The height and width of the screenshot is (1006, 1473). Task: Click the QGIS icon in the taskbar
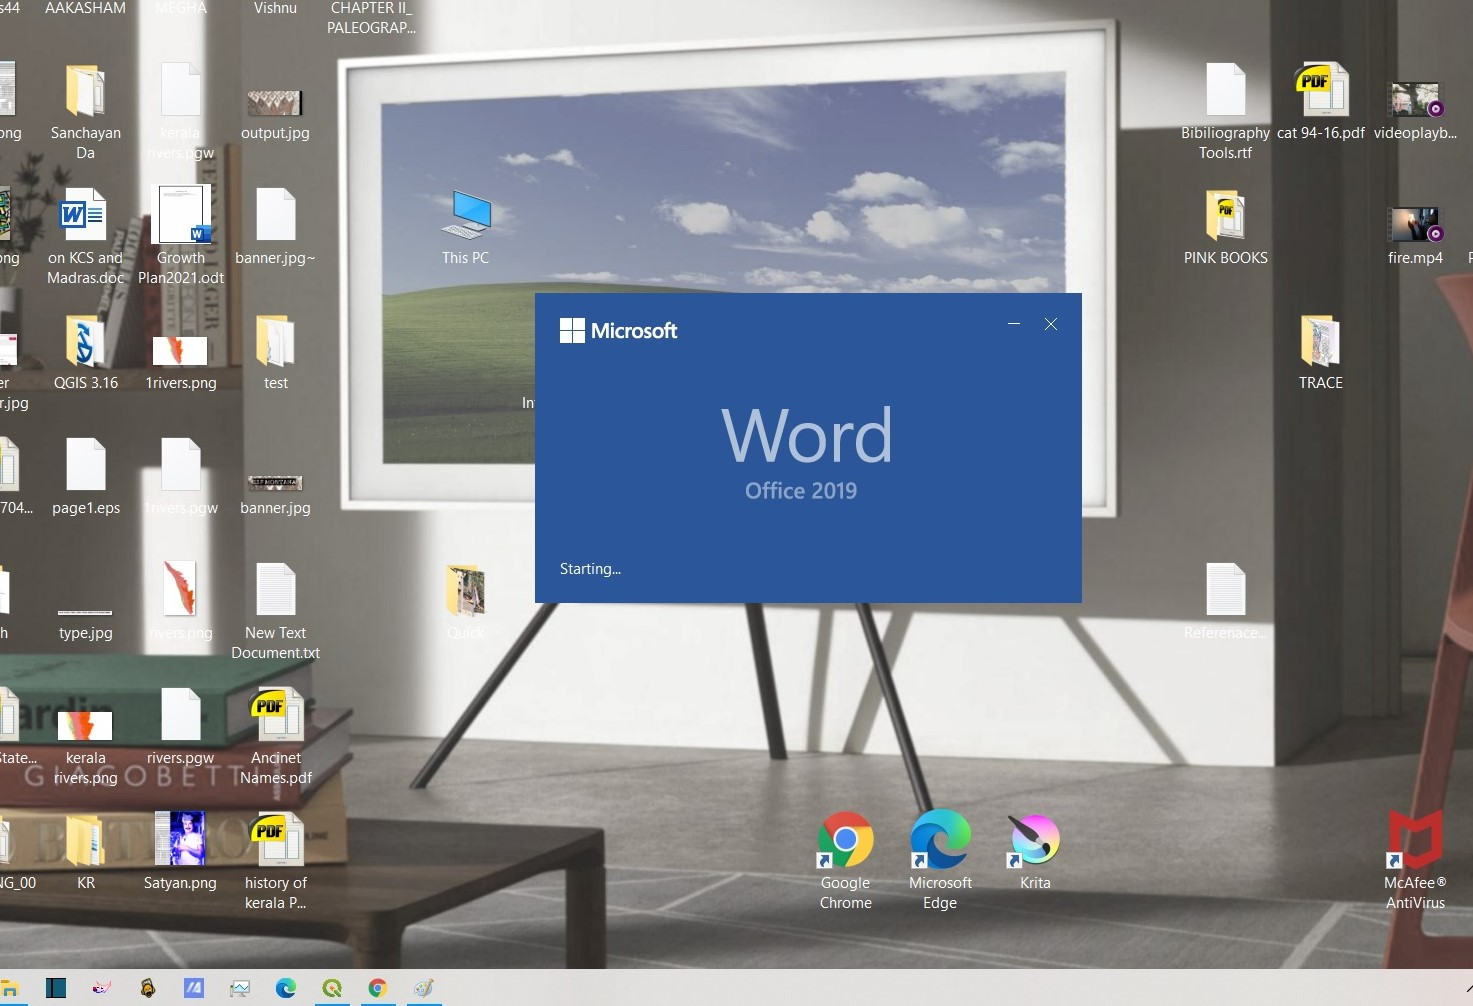pyautogui.click(x=332, y=988)
